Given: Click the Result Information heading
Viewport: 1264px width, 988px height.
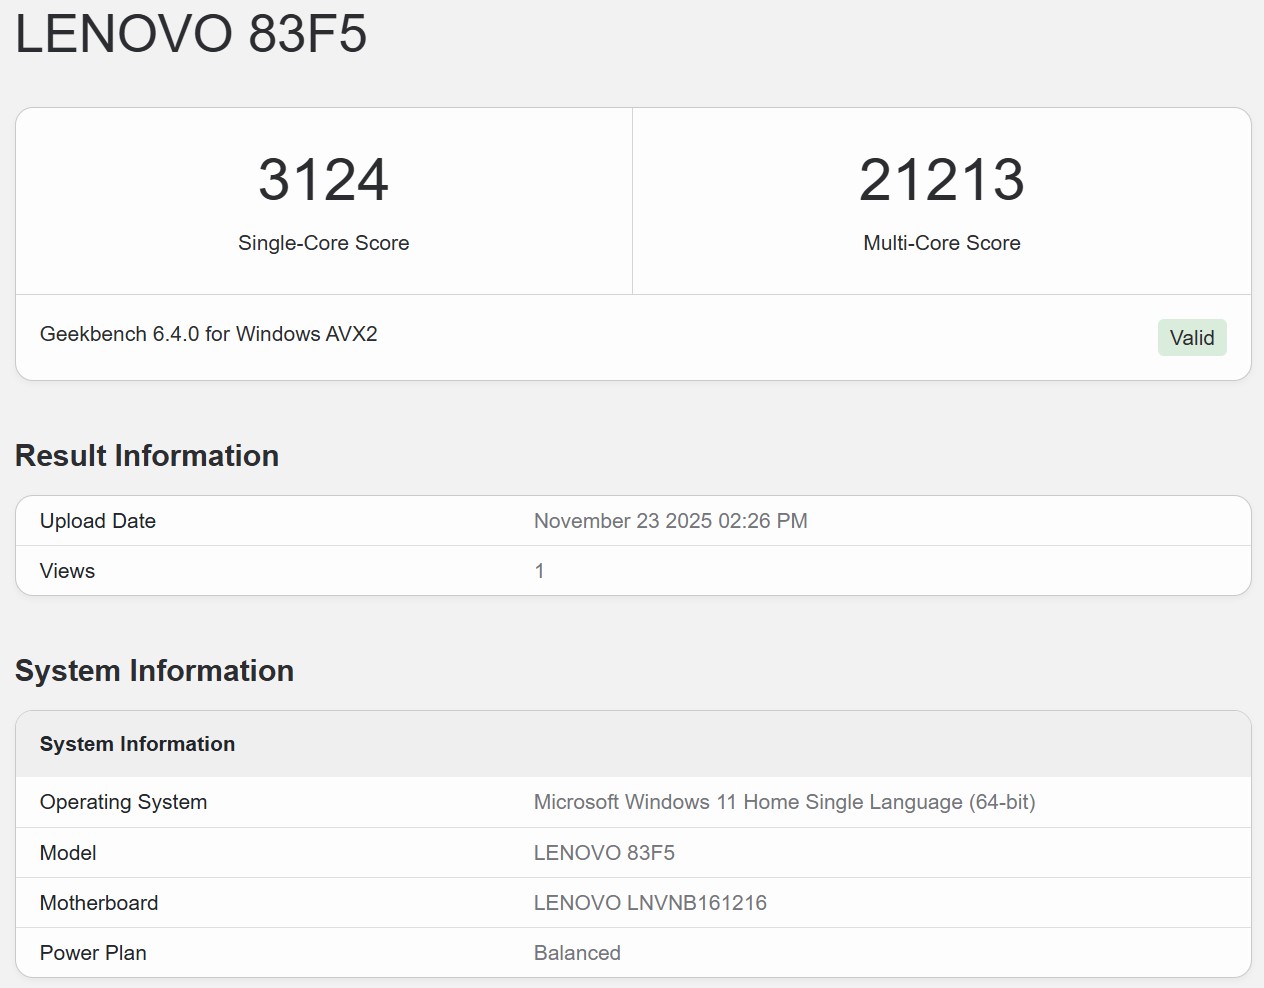Looking at the screenshot, I should [147, 456].
